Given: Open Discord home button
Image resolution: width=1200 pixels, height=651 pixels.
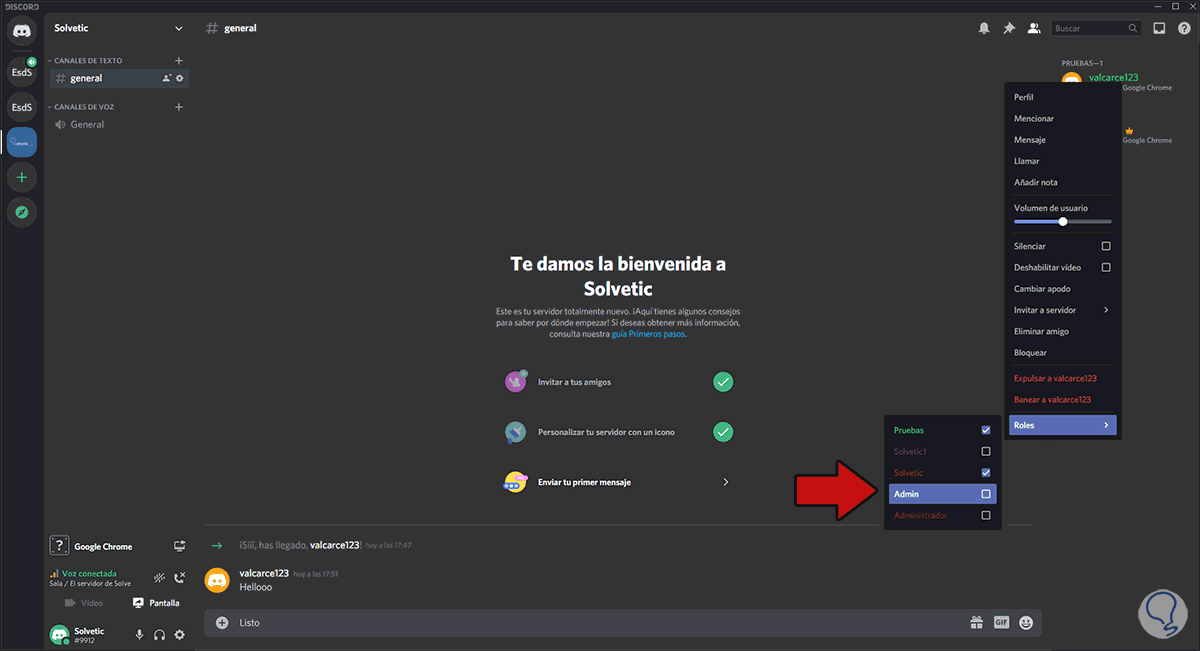Looking at the screenshot, I should point(21,30).
